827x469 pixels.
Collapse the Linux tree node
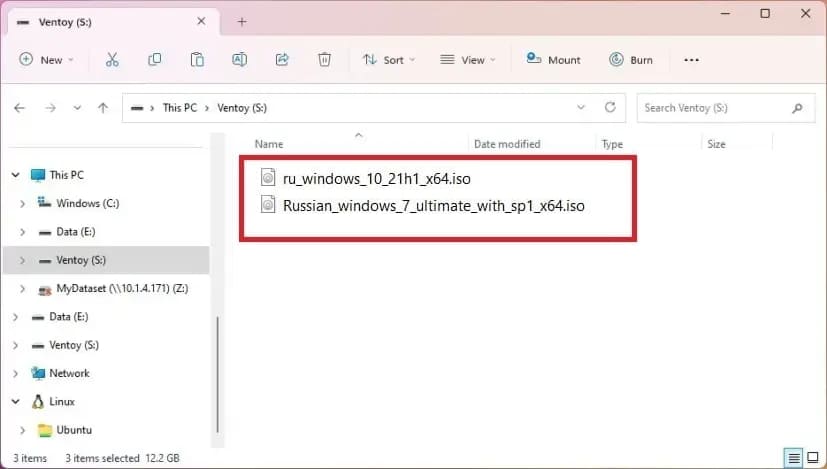(15, 402)
